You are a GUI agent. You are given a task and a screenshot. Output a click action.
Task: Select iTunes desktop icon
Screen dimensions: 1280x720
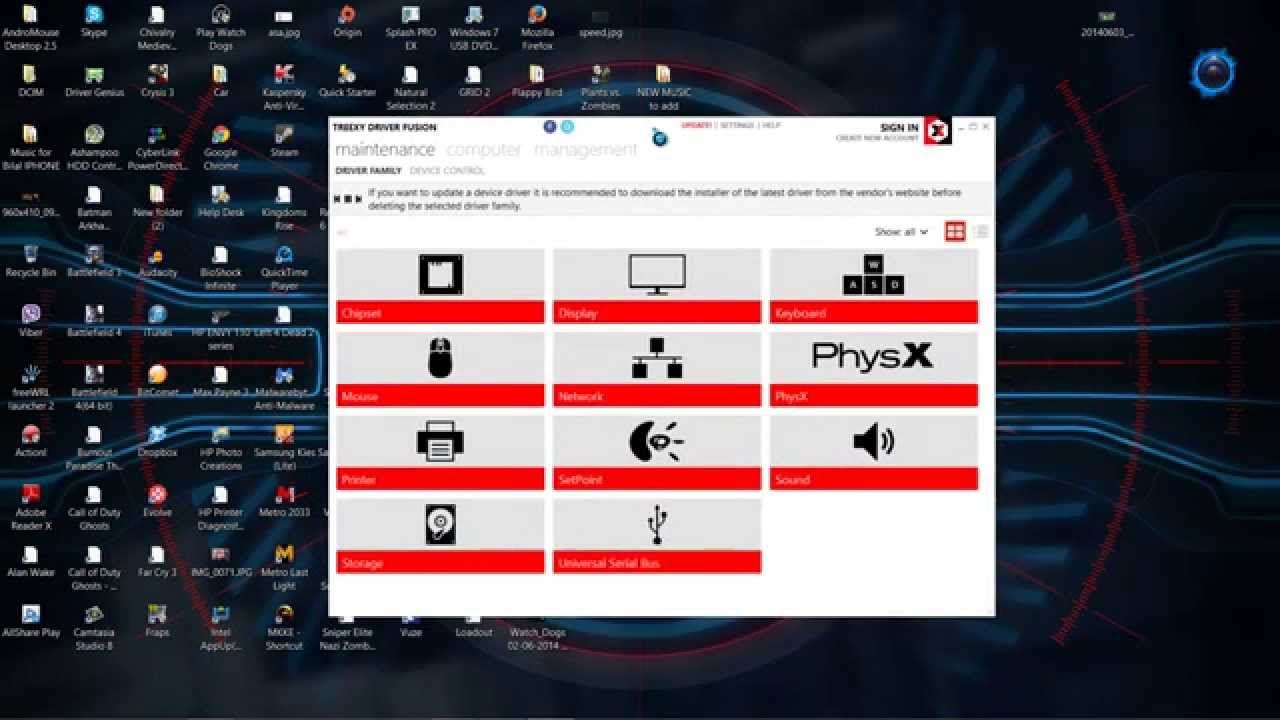157,321
